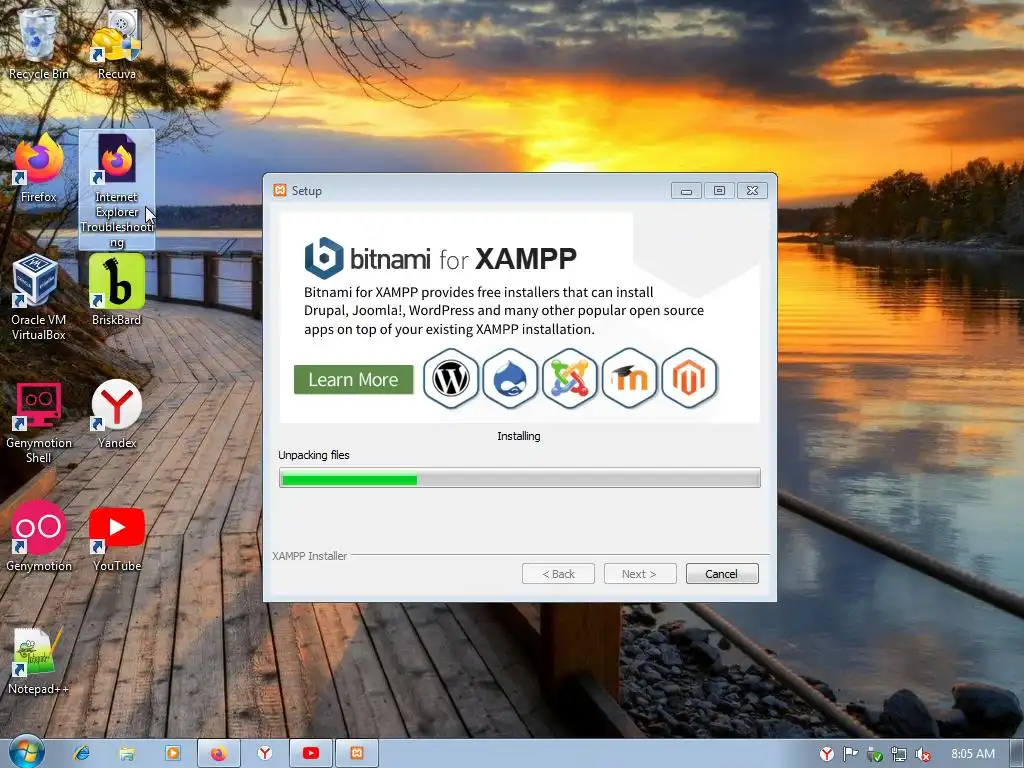Viewport: 1024px width, 768px height.
Task: Click the installation progress bar
Action: (519, 478)
